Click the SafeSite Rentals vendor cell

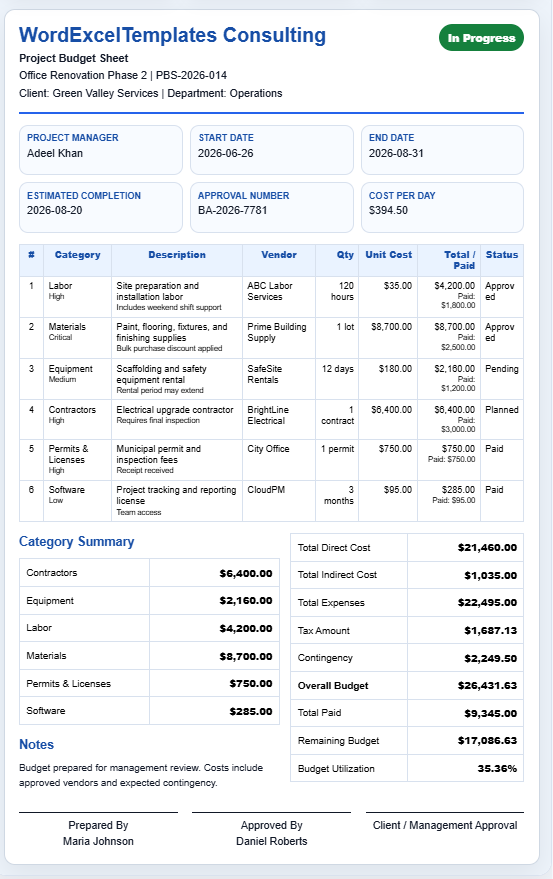(279, 379)
